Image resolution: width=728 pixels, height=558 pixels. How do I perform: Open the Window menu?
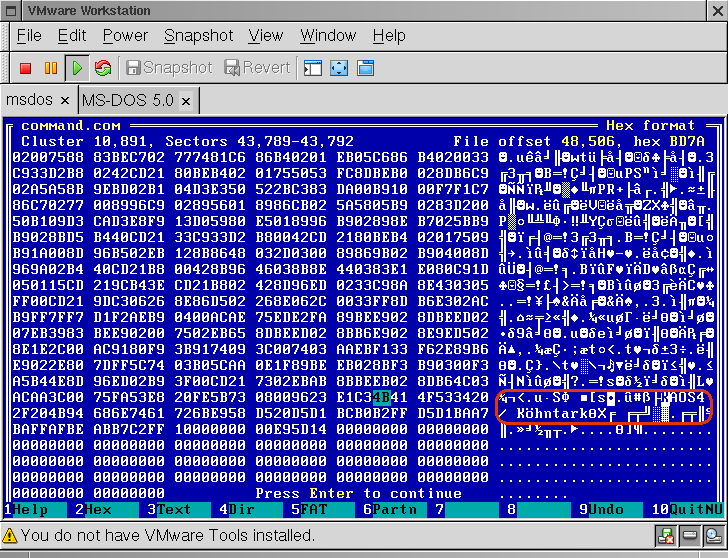[x=328, y=36]
